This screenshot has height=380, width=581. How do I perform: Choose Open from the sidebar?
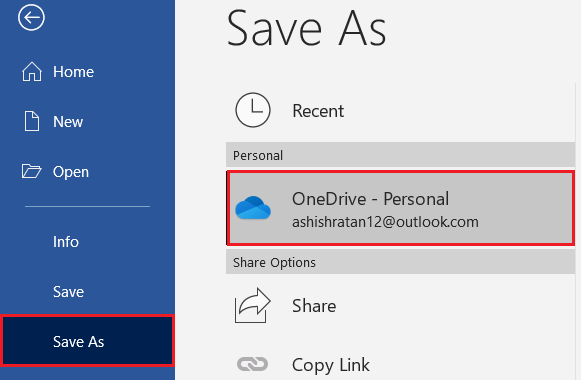pyautogui.click(x=71, y=172)
